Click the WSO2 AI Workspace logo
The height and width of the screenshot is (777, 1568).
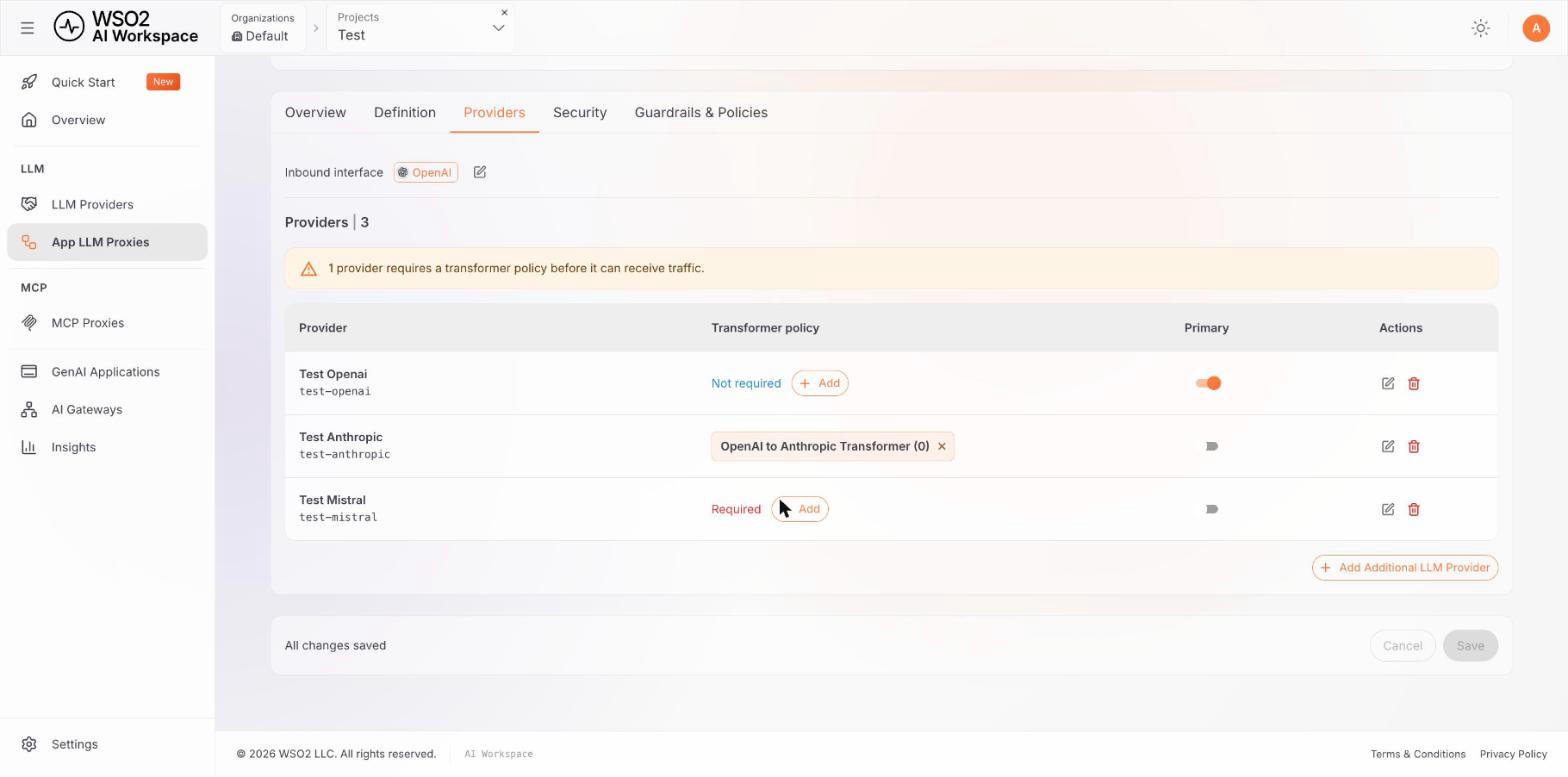126,28
